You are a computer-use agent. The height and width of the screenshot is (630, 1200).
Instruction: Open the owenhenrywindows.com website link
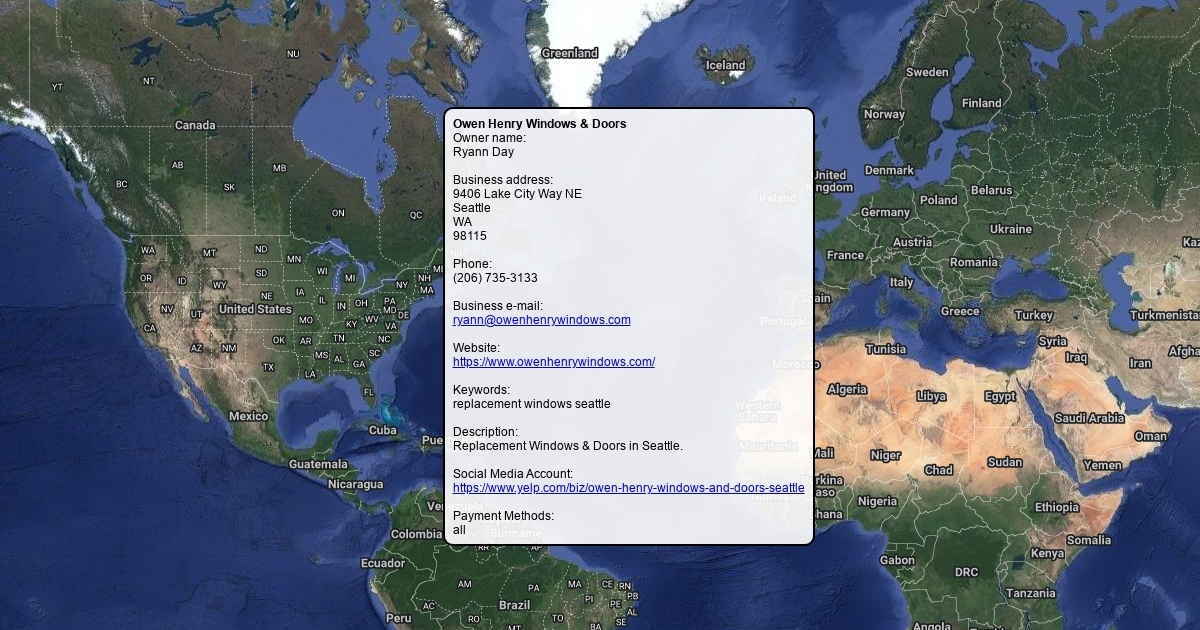[x=553, y=362]
